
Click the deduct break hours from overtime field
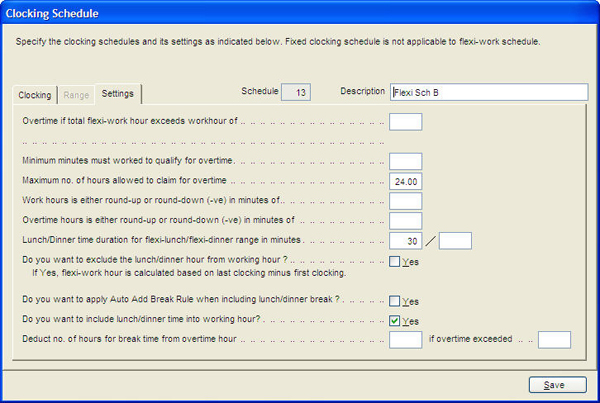click(406, 340)
